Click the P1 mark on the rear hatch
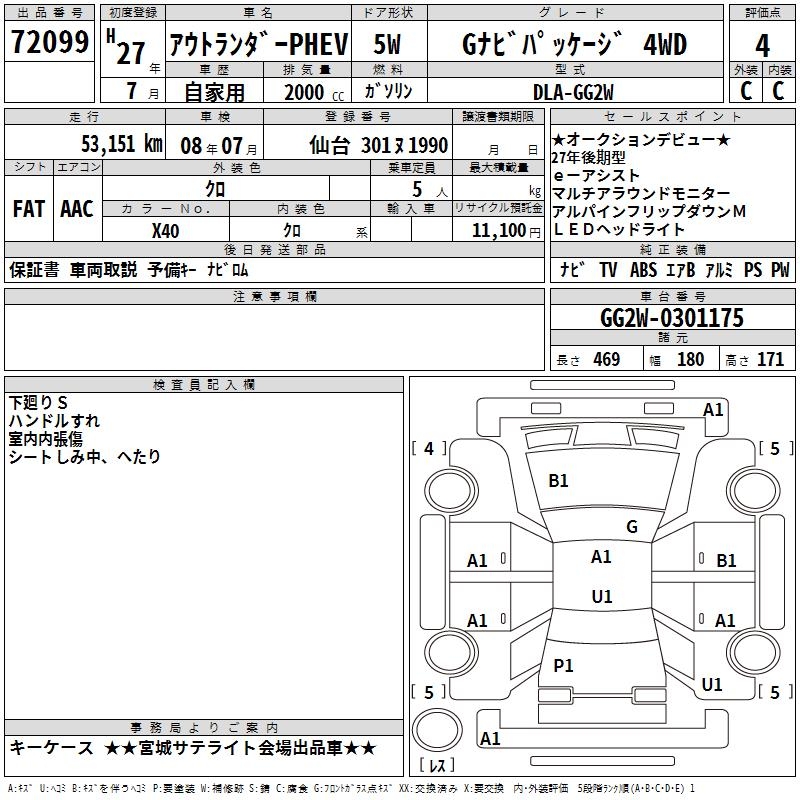Viewport: 800px width, 800px height. pyautogui.click(x=564, y=666)
